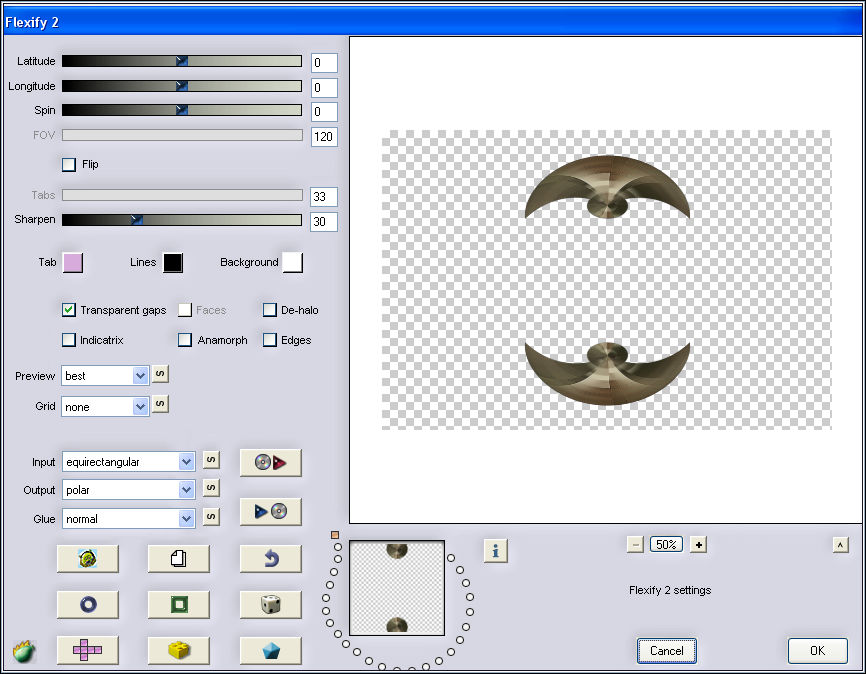Open the Preview quality dropdown
866x674 pixels.
click(105, 376)
